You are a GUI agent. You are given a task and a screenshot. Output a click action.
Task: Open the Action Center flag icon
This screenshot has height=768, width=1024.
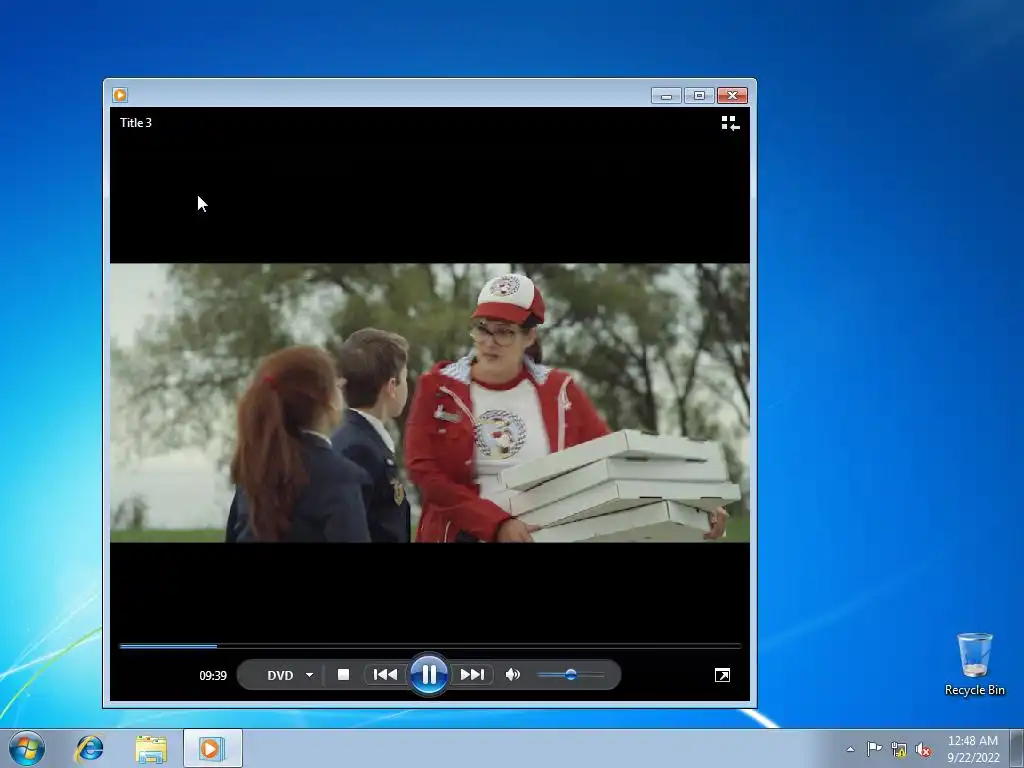pyautogui.click(x=874, y=749)
